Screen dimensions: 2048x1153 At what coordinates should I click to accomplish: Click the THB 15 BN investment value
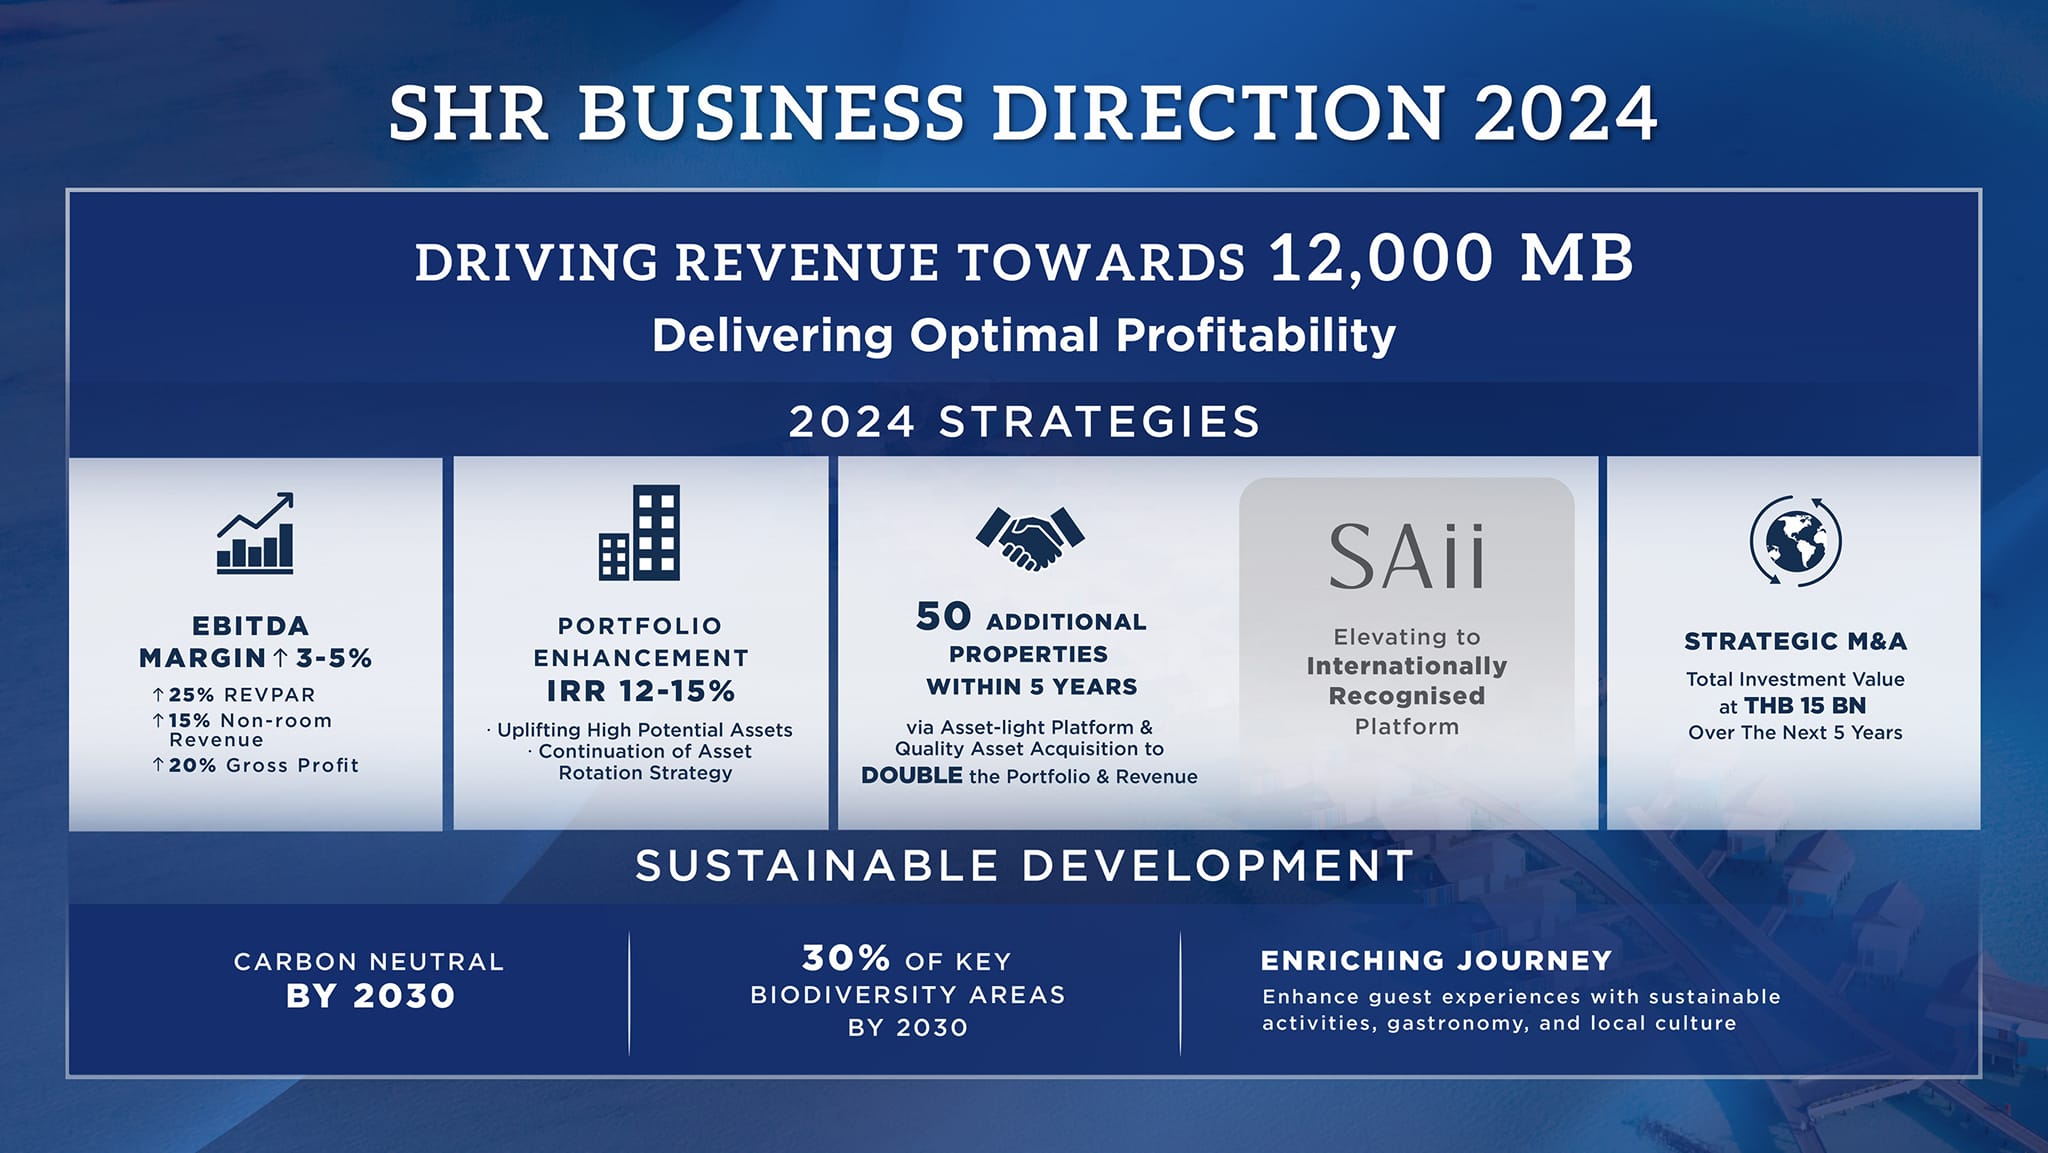[x=1804, y=706]
